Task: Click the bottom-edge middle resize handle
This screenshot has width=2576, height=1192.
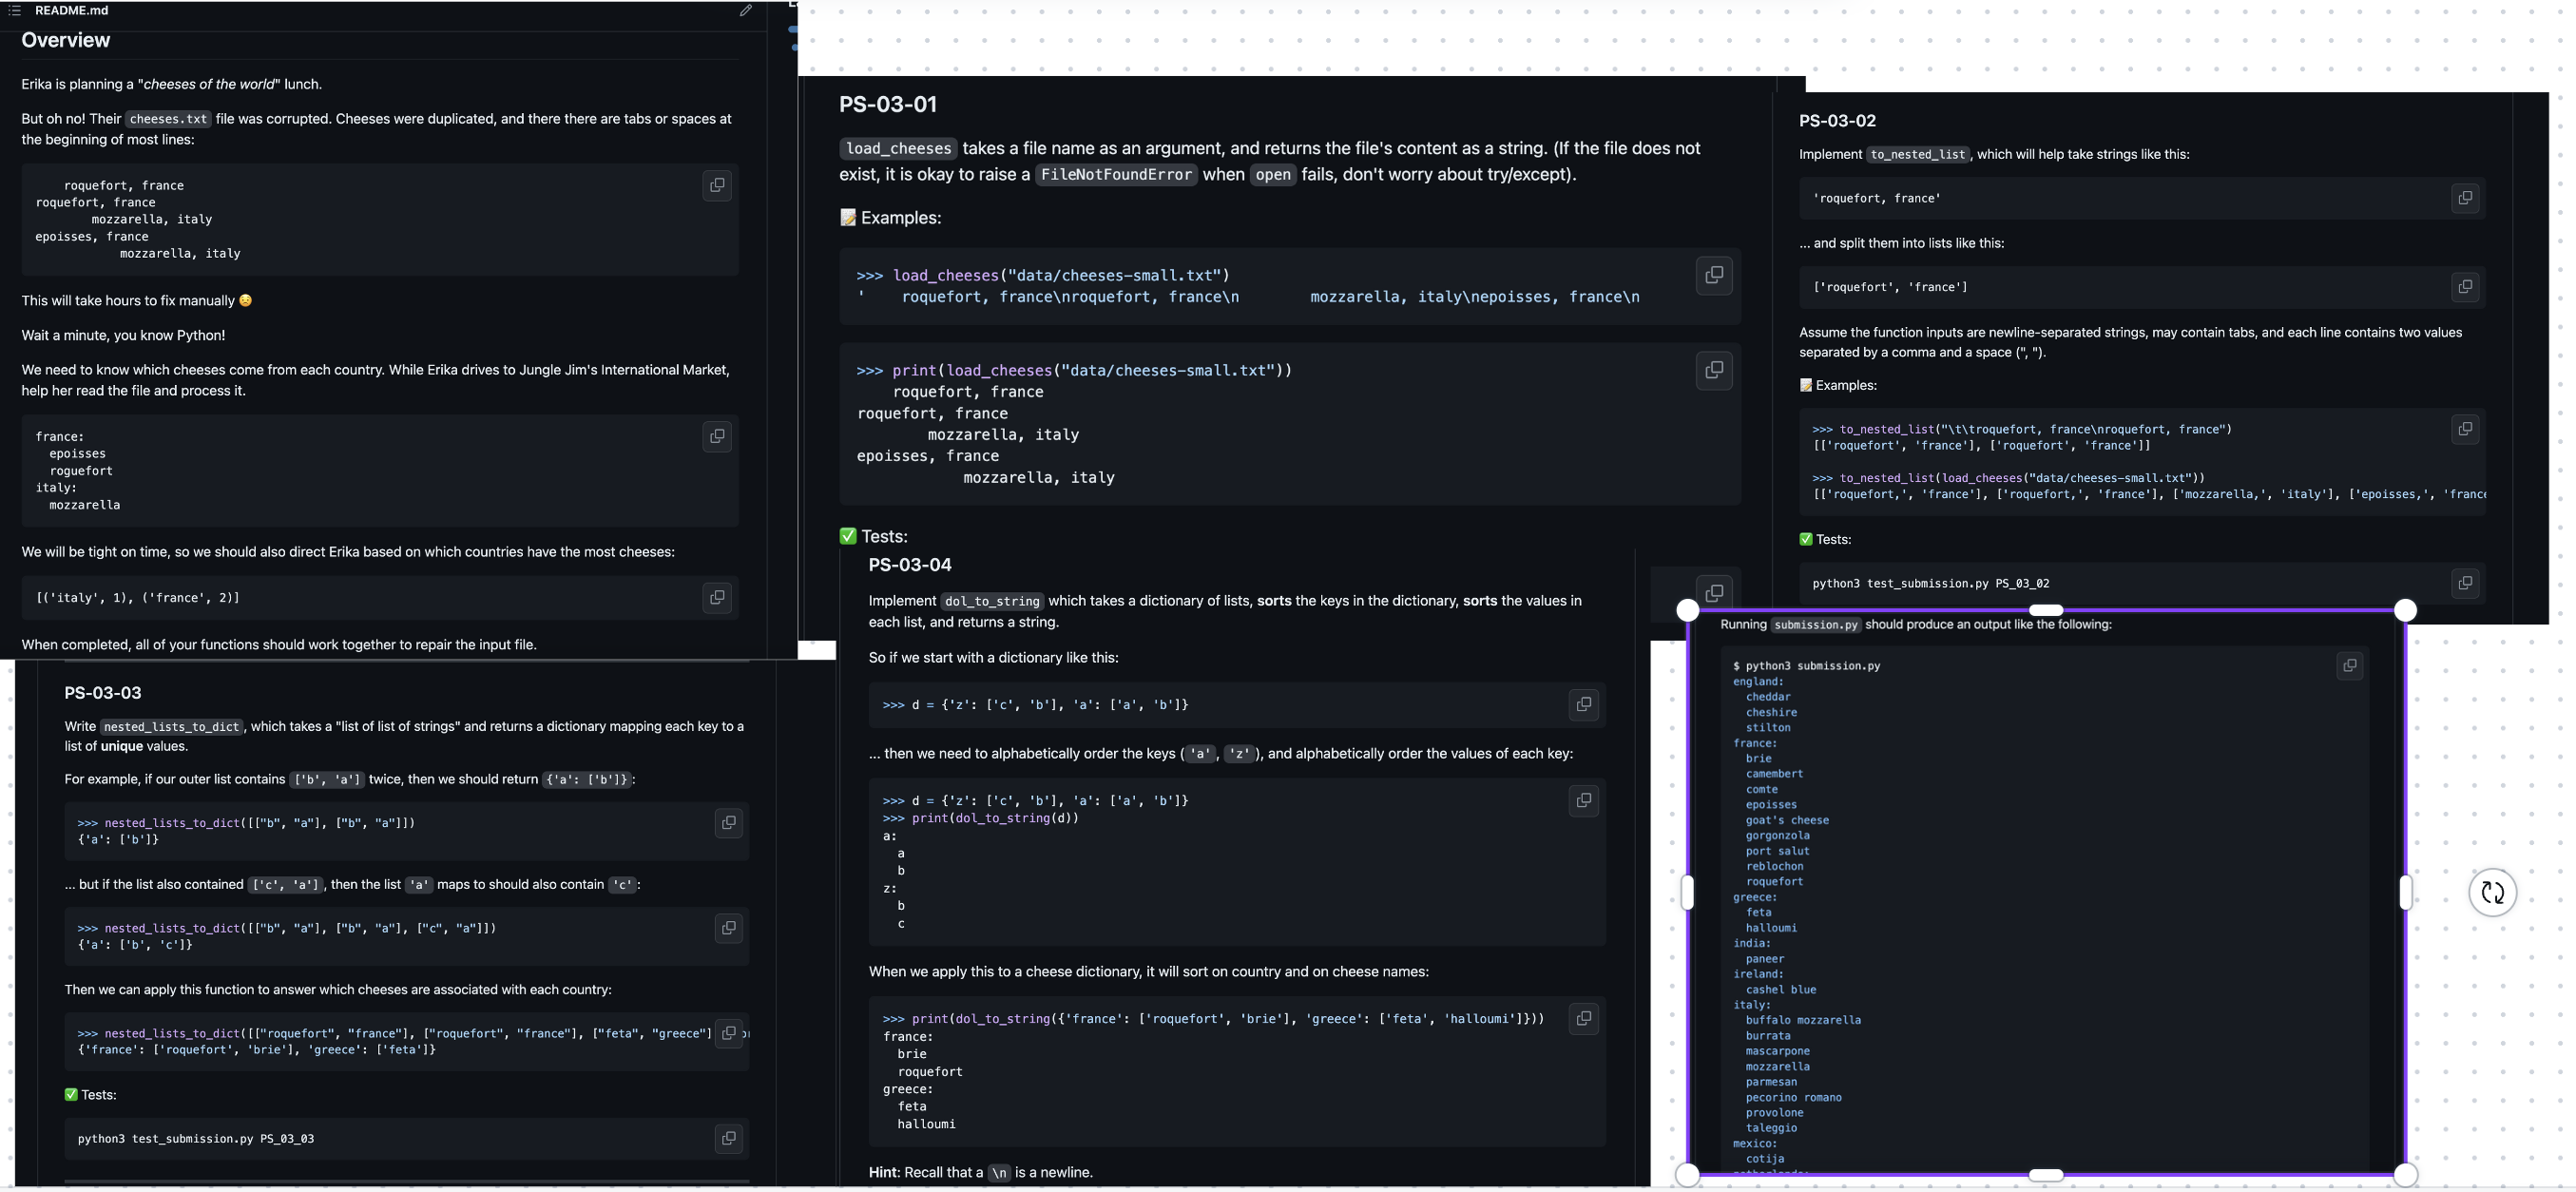Action: point(2046,1175)
